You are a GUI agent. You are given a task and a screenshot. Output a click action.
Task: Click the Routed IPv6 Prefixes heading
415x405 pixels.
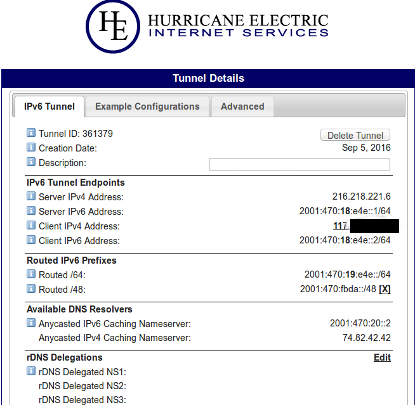[71, 260]
